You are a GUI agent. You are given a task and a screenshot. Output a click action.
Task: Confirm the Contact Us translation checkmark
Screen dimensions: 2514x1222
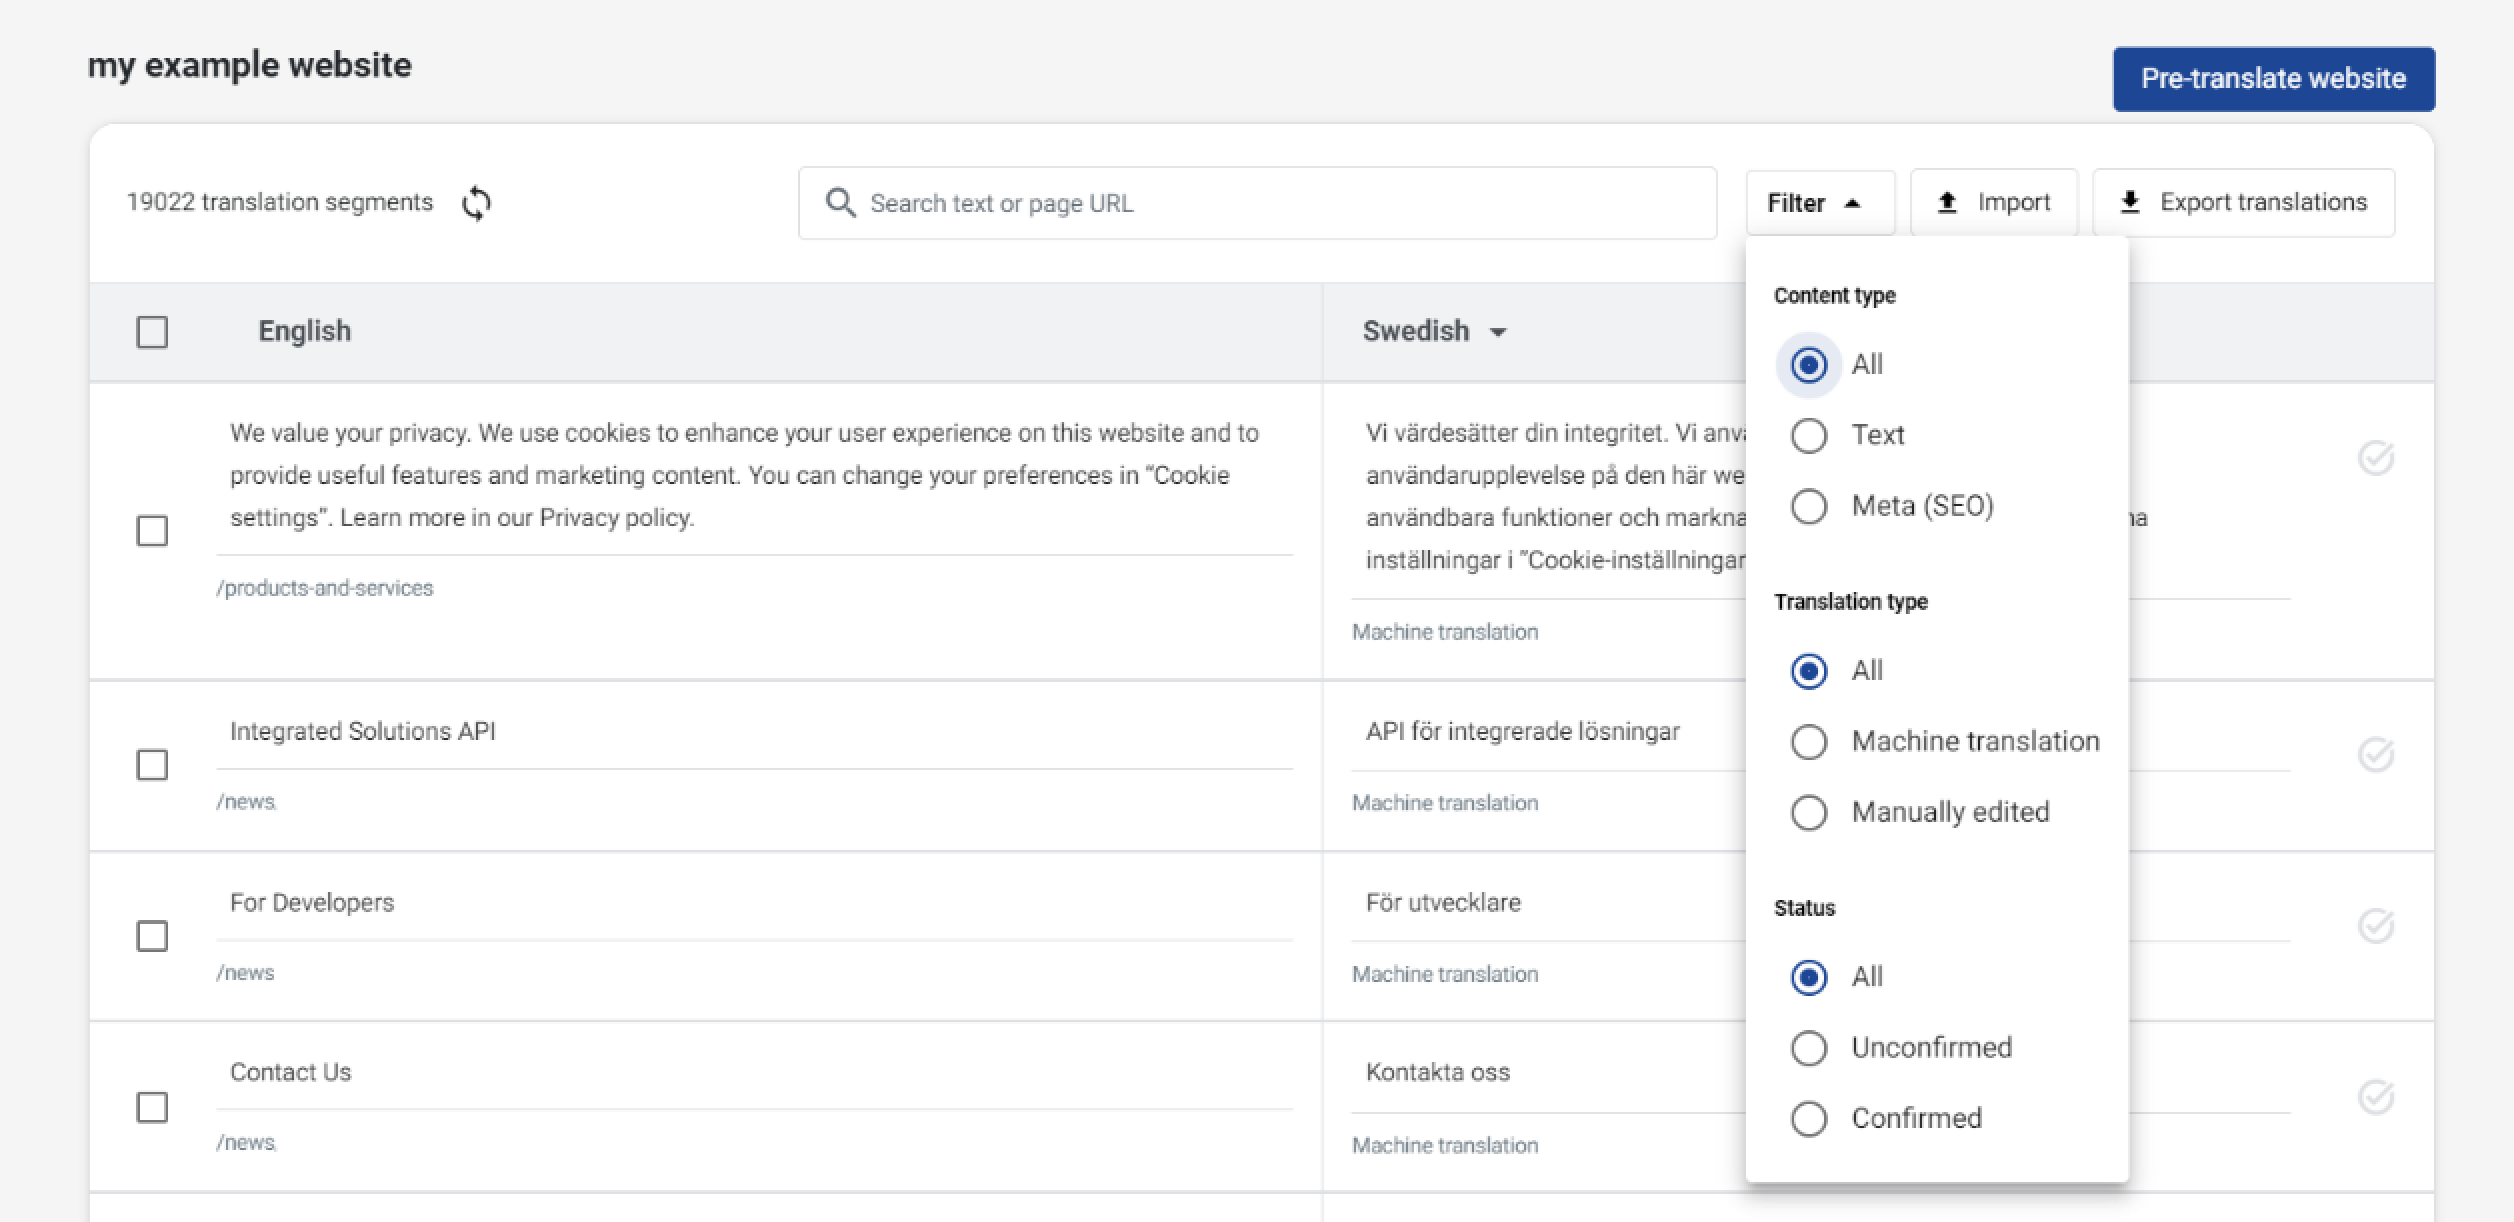pos(2376,1097)
